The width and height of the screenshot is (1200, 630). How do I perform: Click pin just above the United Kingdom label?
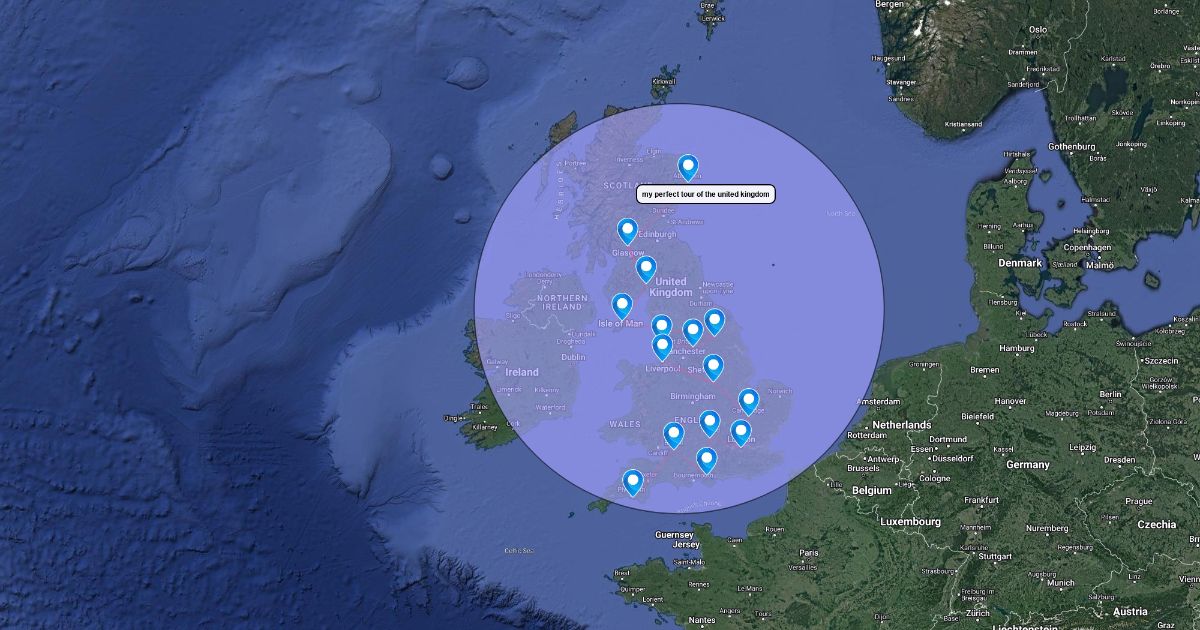pyautogui.click(x=646, y=268)
